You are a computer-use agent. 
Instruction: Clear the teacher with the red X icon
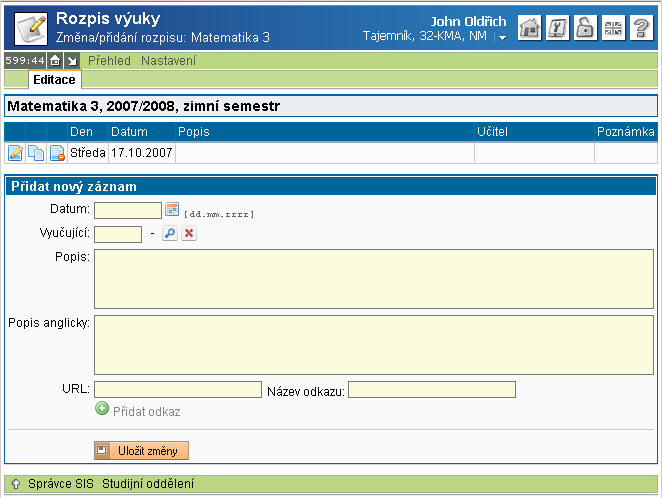tap(188, 234)
